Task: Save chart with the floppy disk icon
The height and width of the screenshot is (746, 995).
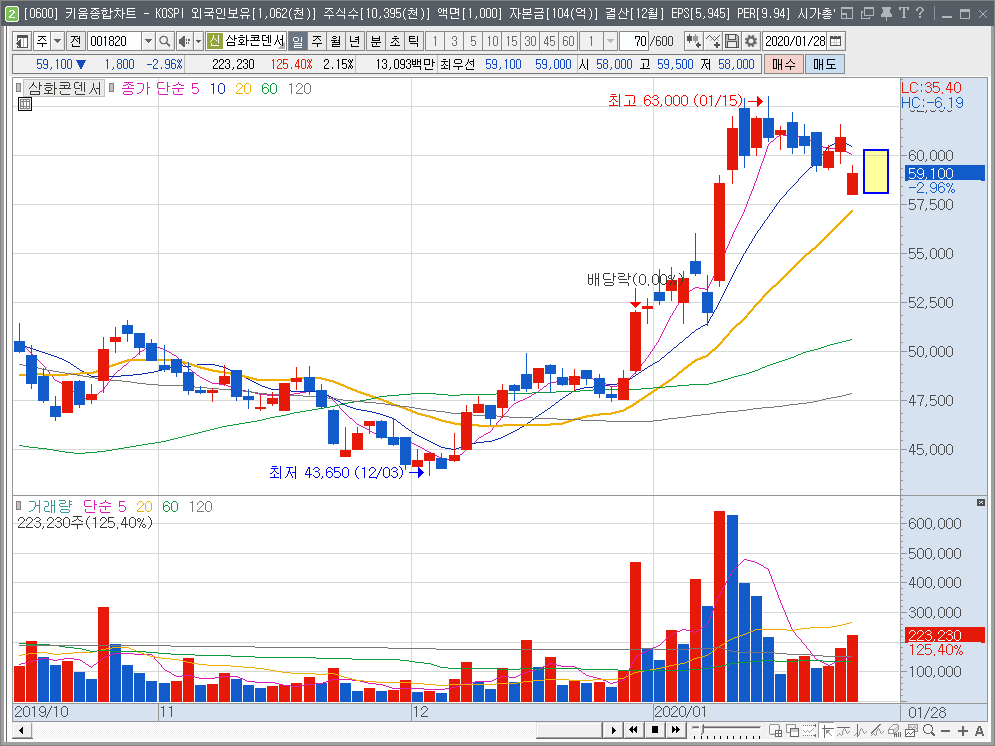Action: tap(732, 41)
